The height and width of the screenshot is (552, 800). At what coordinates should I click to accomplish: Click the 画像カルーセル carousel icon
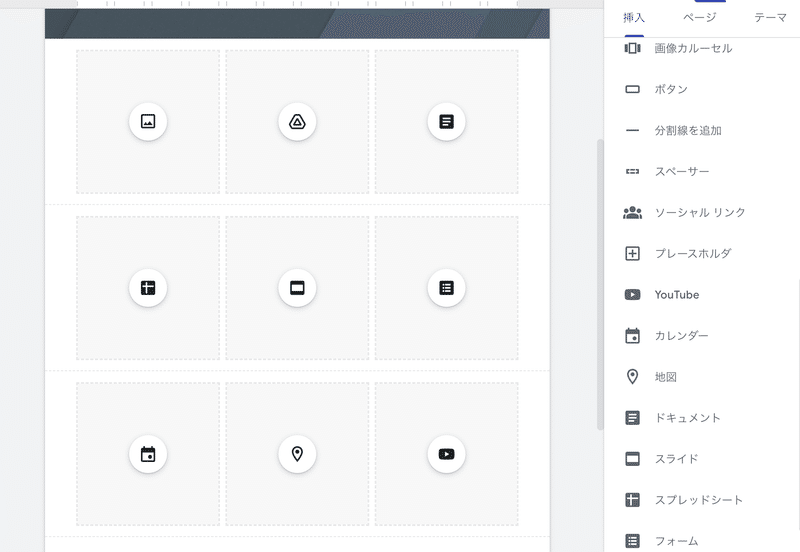coord(632,48)
